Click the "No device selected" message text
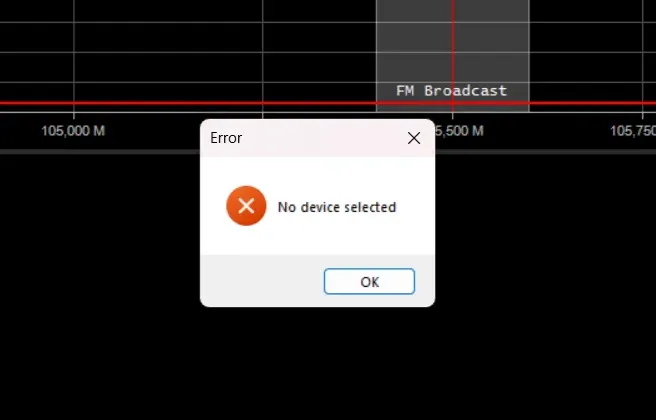 click(337, 207)
